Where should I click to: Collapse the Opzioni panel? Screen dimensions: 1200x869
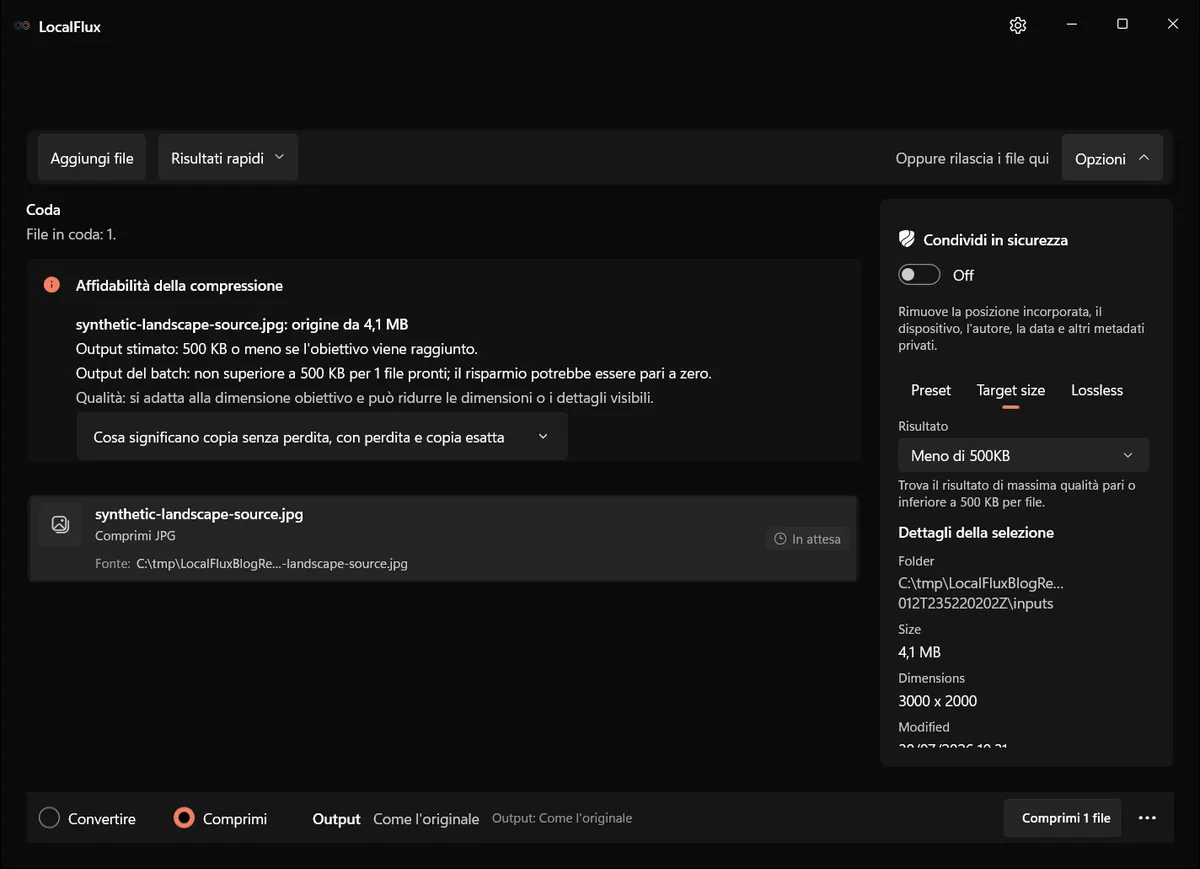1112,158
